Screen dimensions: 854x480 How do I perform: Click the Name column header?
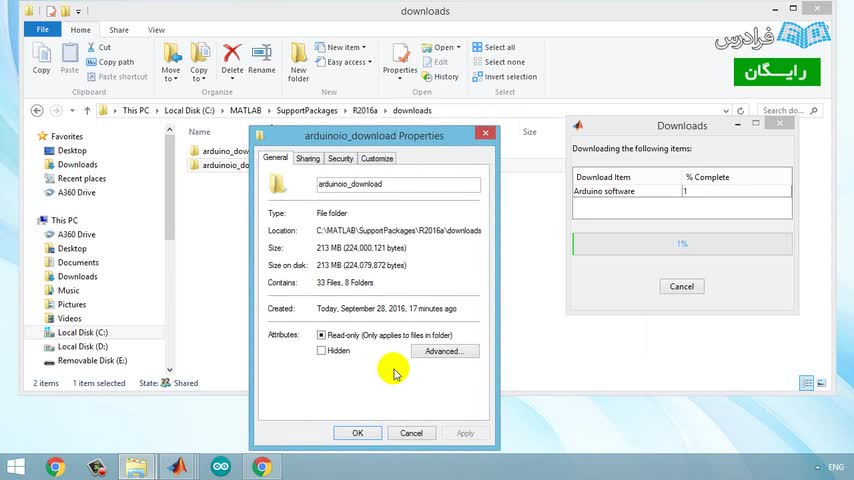click(x=199, y=132)
